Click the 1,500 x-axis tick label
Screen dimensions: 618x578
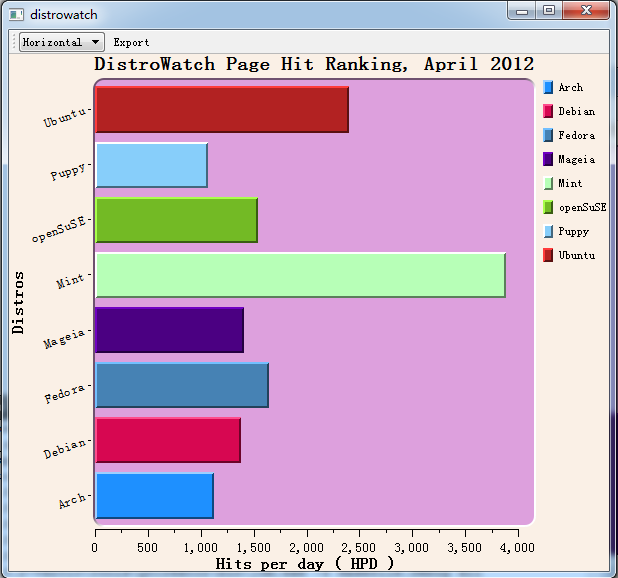[253, 548]
